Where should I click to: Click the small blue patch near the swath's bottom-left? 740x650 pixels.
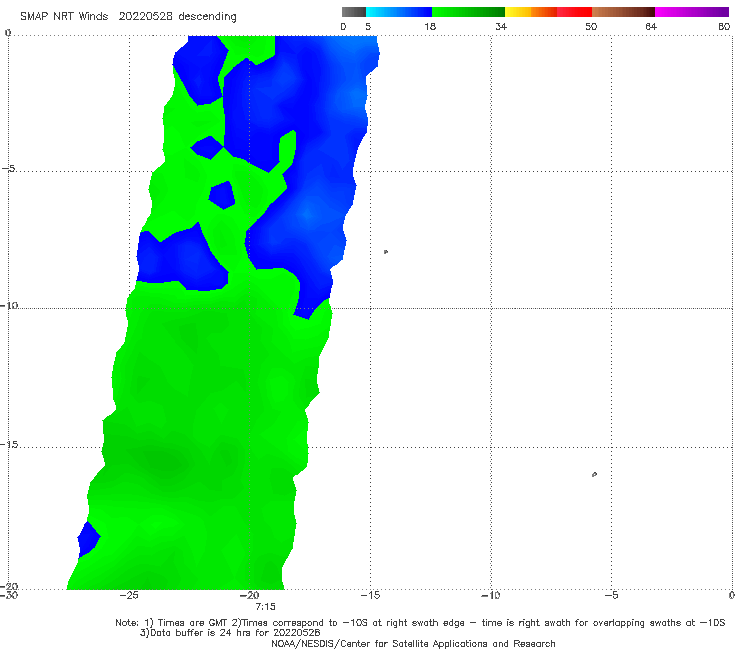tap(88, 540)
